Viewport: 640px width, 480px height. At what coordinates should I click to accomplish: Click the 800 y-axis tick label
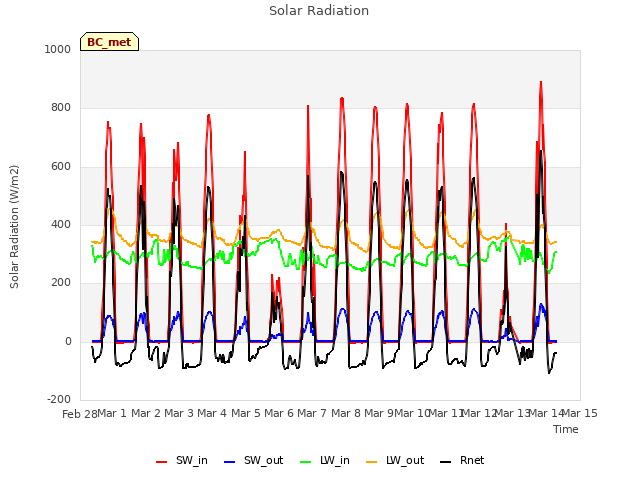pyautogui.click(x=61, y=107)
